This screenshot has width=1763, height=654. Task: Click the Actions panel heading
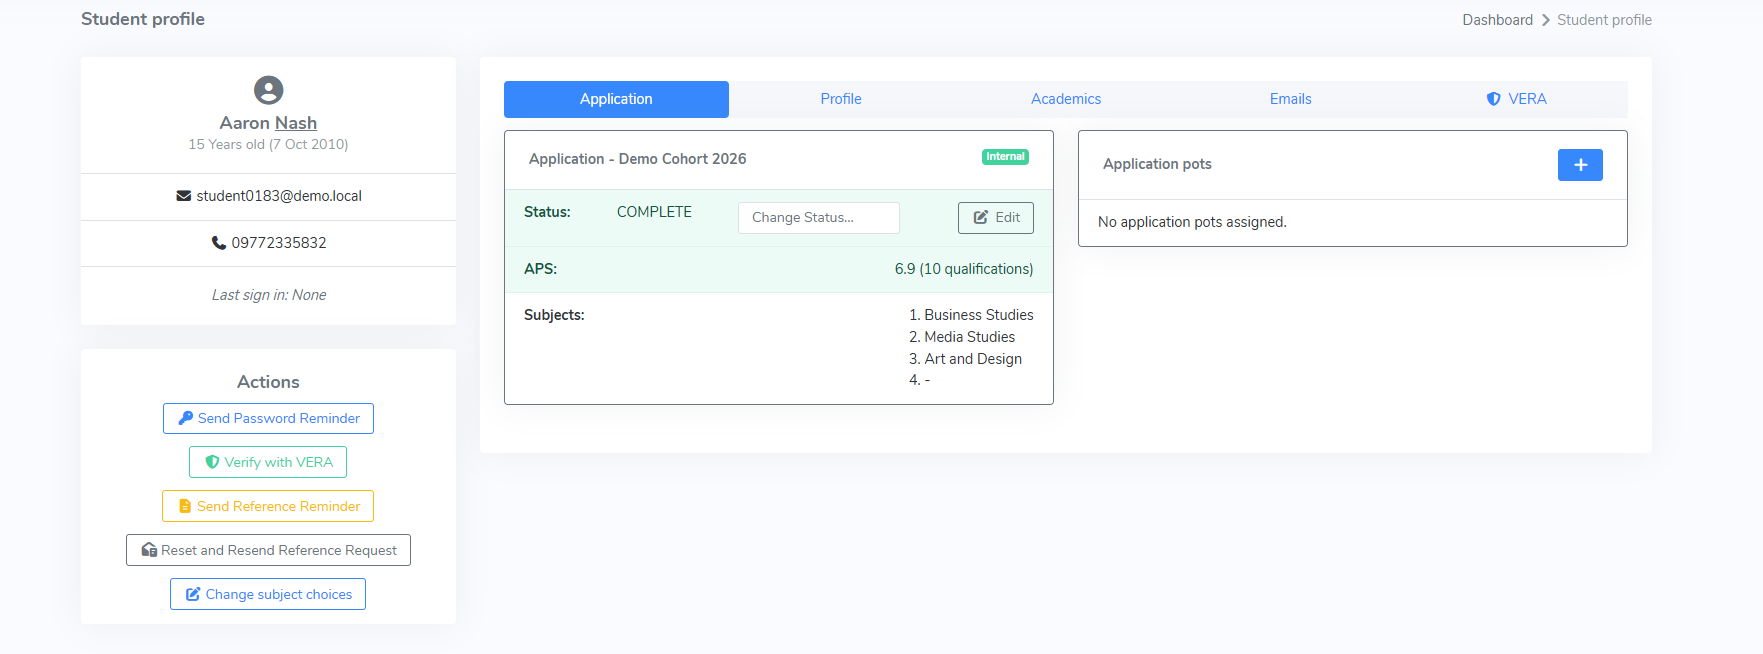coord(268,382)
